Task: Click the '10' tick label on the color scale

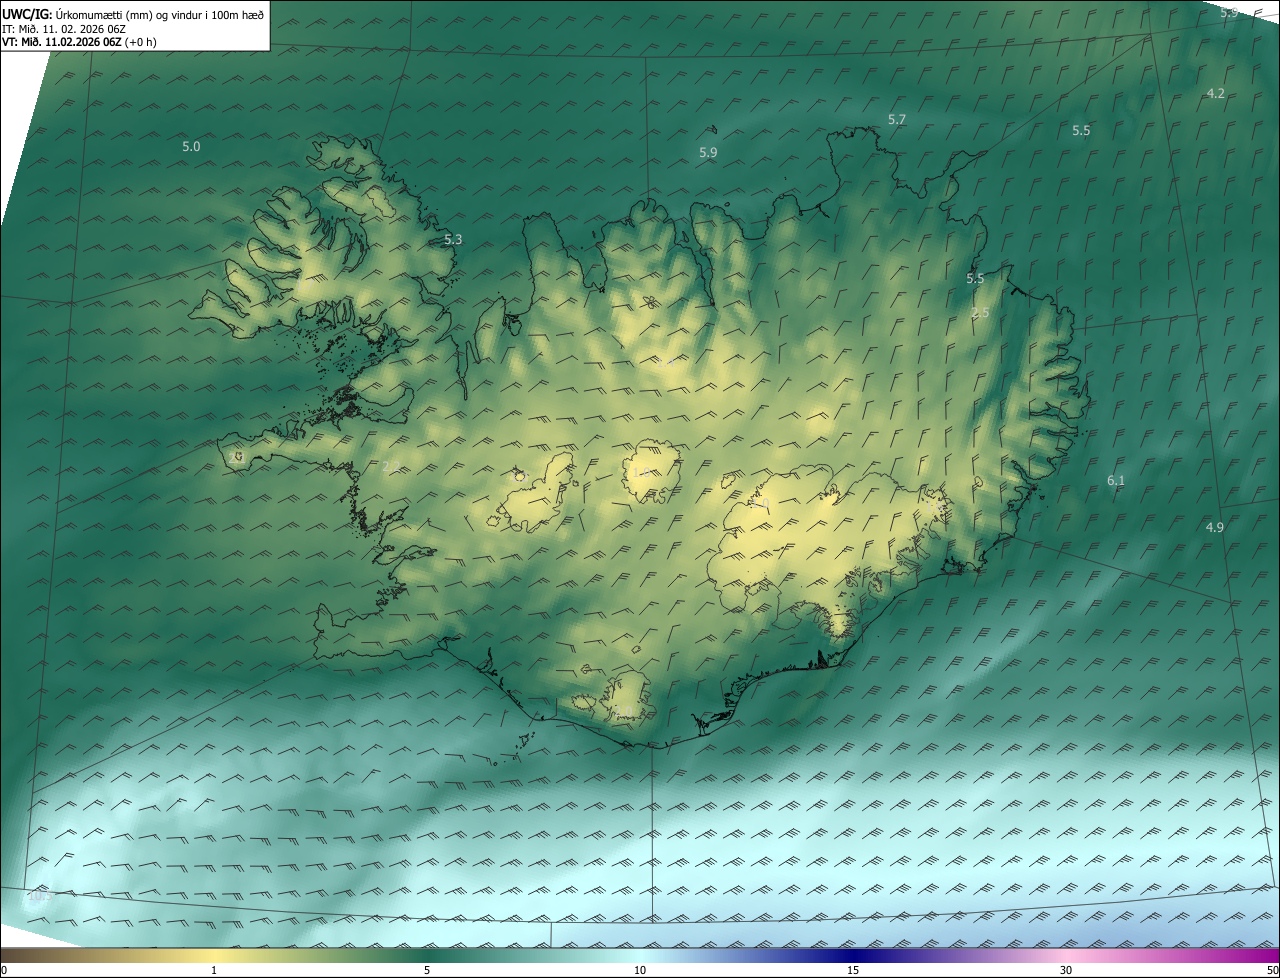Action: 640,970
